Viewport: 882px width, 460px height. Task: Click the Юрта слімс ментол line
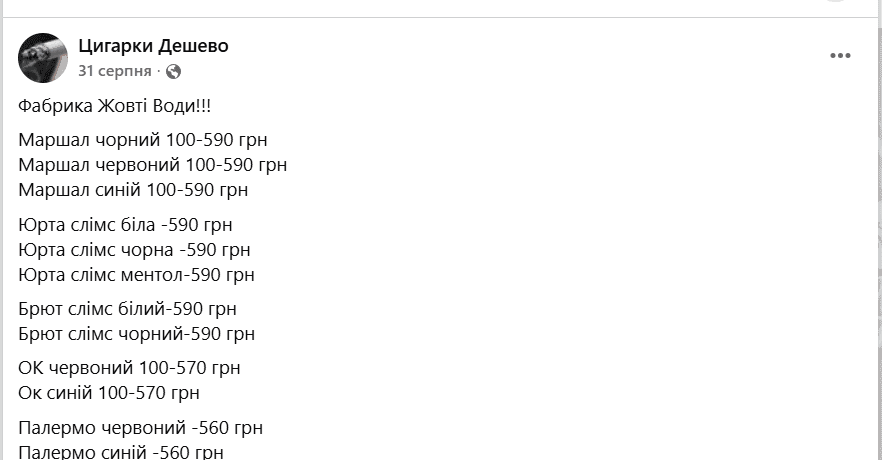click(x=136, y=274)
